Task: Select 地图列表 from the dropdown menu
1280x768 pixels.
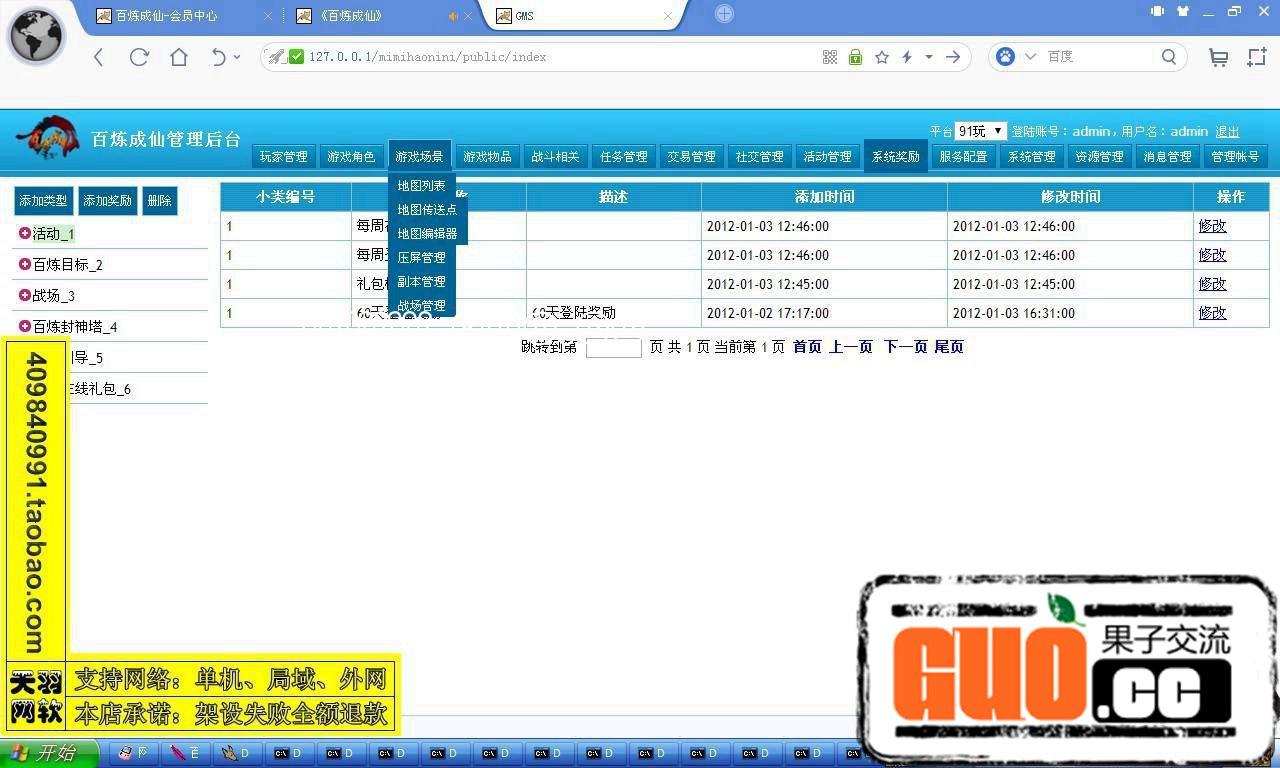Action: tap(421, 186)
